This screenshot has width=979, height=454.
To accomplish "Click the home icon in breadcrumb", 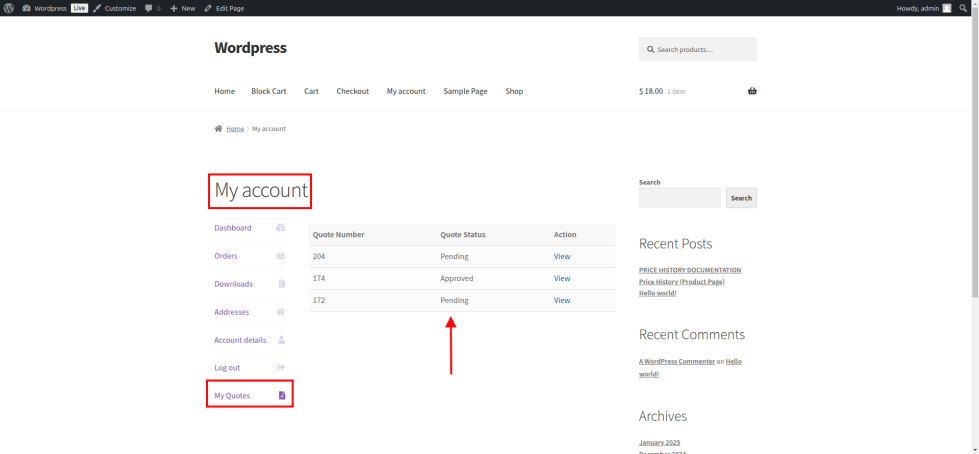I will click(x=218, y=129).
